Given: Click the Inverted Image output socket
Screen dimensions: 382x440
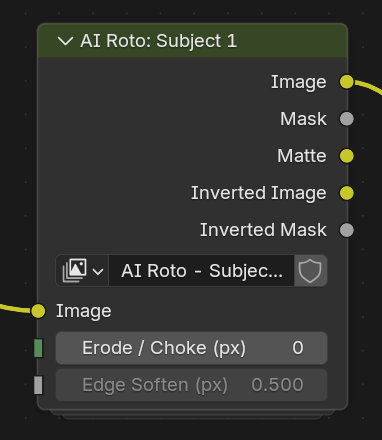Looking at the screenshot, I should 347,193.
